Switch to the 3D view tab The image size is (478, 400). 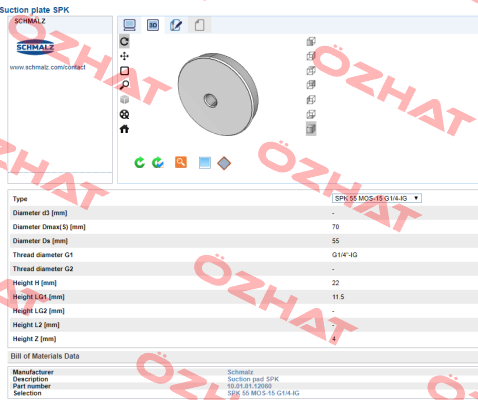click(x=153, y=25)
